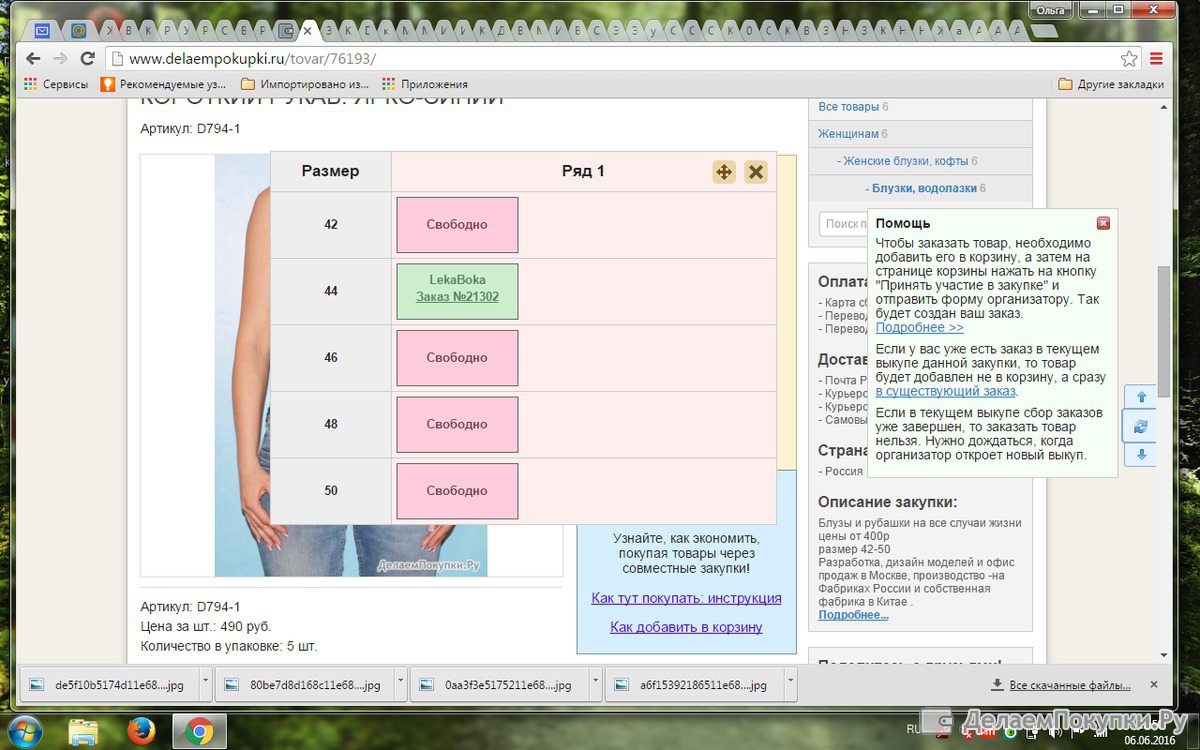Click the address bar URL
The height and width of the screenshot is (750, 1200).
[252, 59]
